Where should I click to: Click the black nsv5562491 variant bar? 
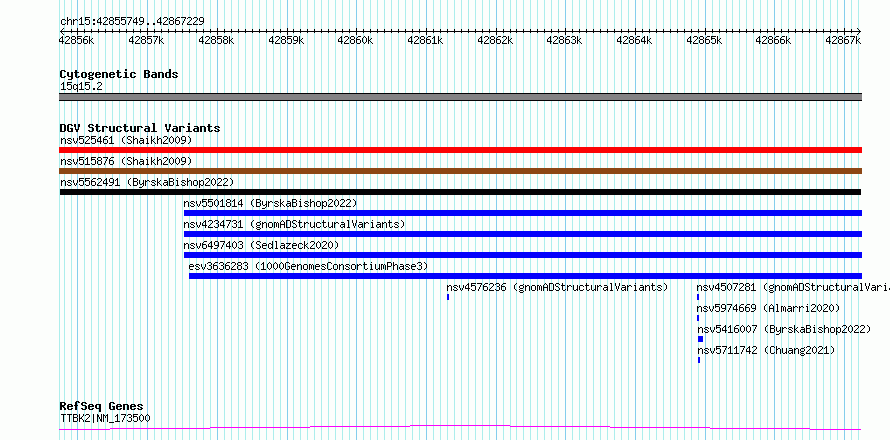coord(460,192)
